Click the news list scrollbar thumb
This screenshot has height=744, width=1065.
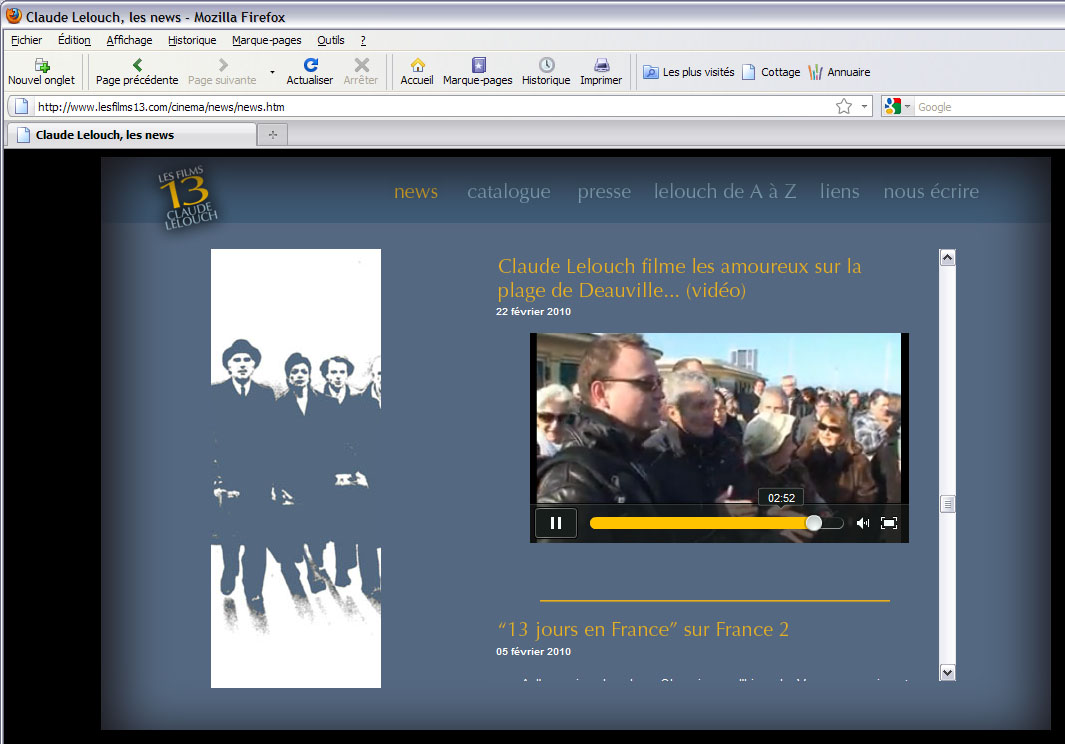947,503
